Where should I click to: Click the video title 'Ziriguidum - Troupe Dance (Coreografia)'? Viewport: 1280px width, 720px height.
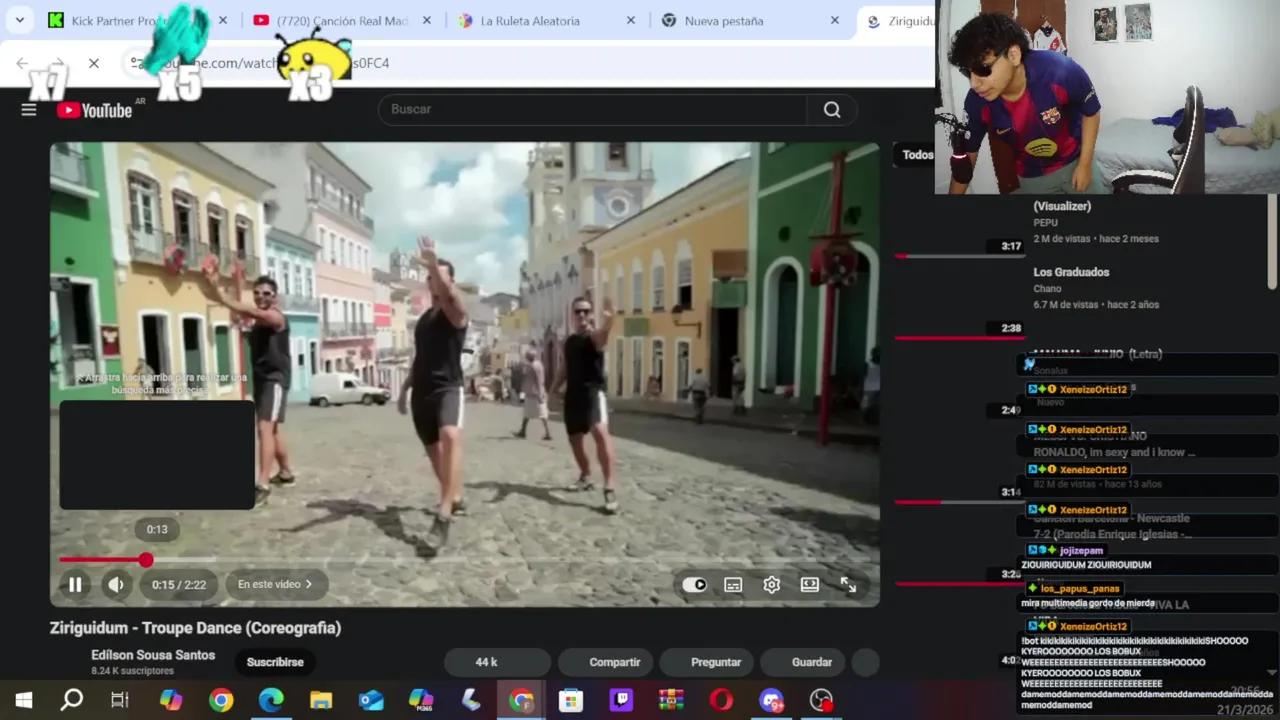pyautogui.click(x=196, y=628)
